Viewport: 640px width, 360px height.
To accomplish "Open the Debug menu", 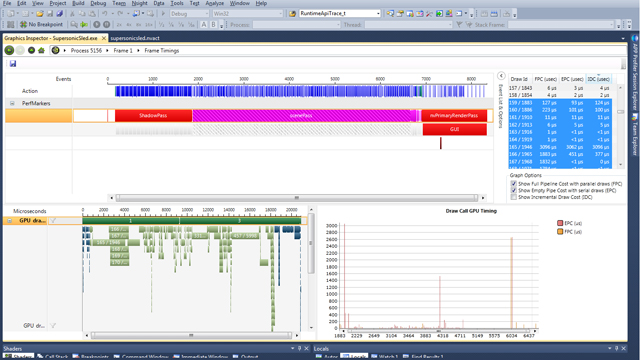I will pyautogui.click(x=98, y=3).
